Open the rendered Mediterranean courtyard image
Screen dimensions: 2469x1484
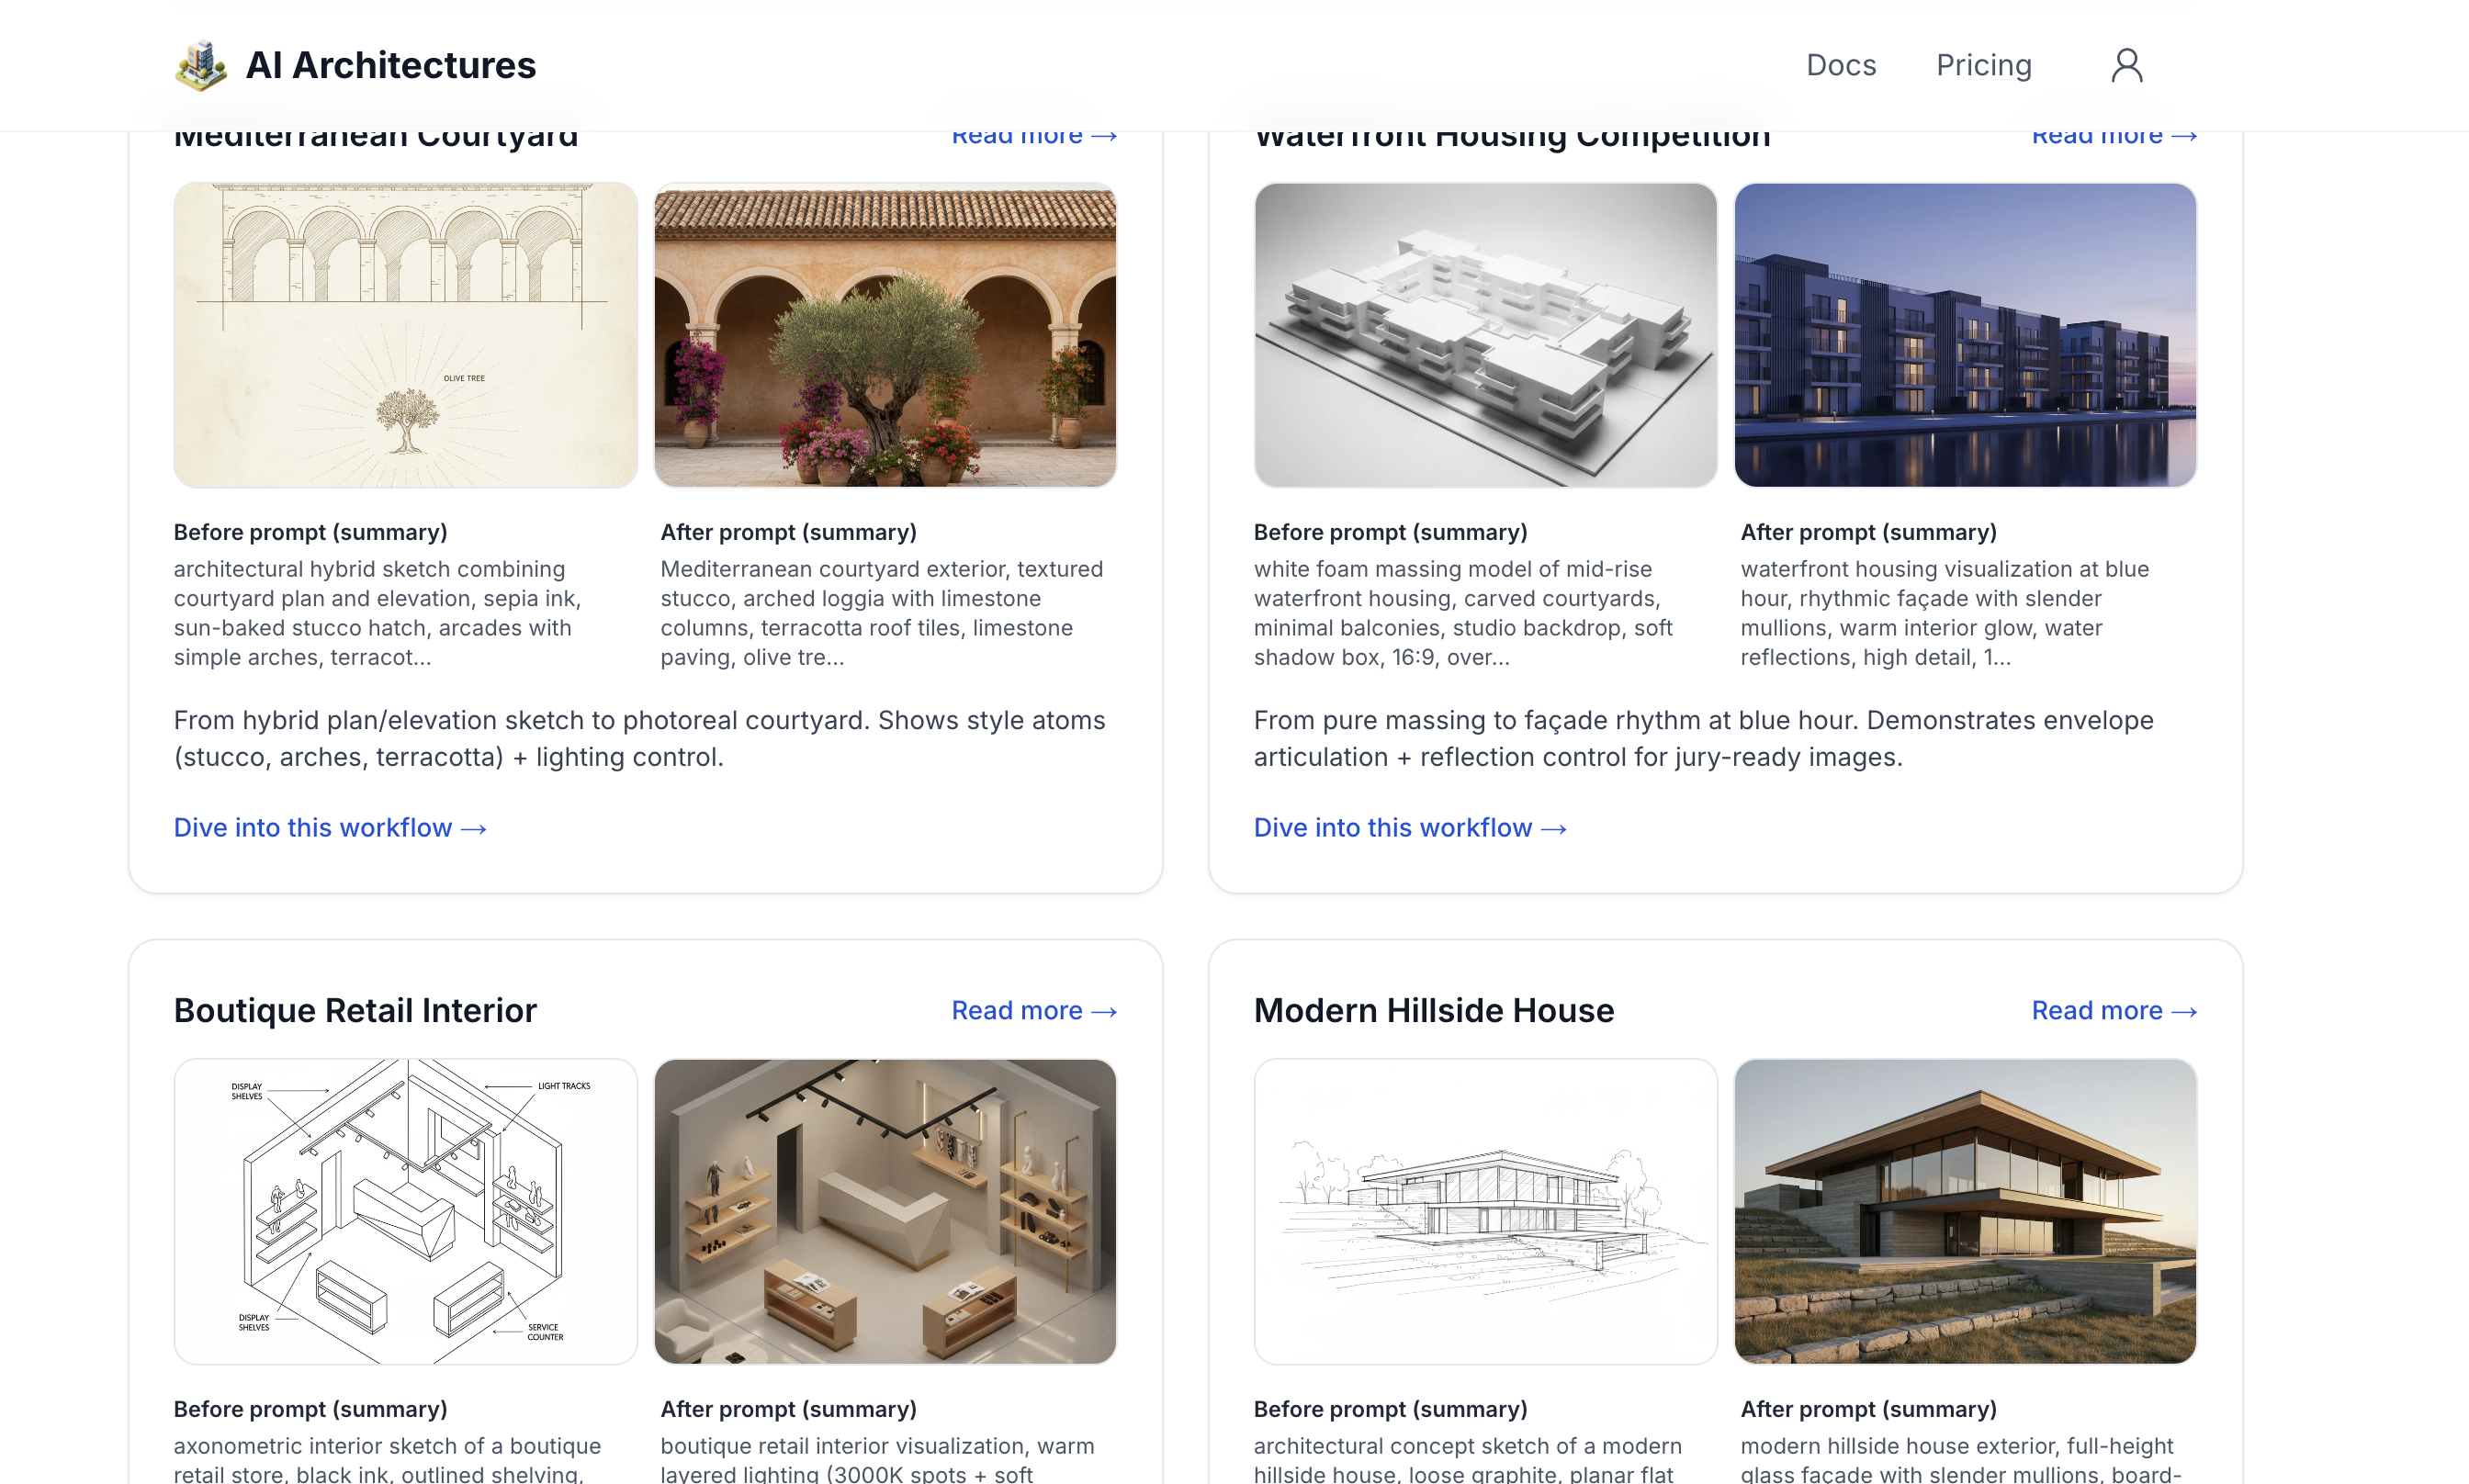pyautogui.click(x=884, y=335)
